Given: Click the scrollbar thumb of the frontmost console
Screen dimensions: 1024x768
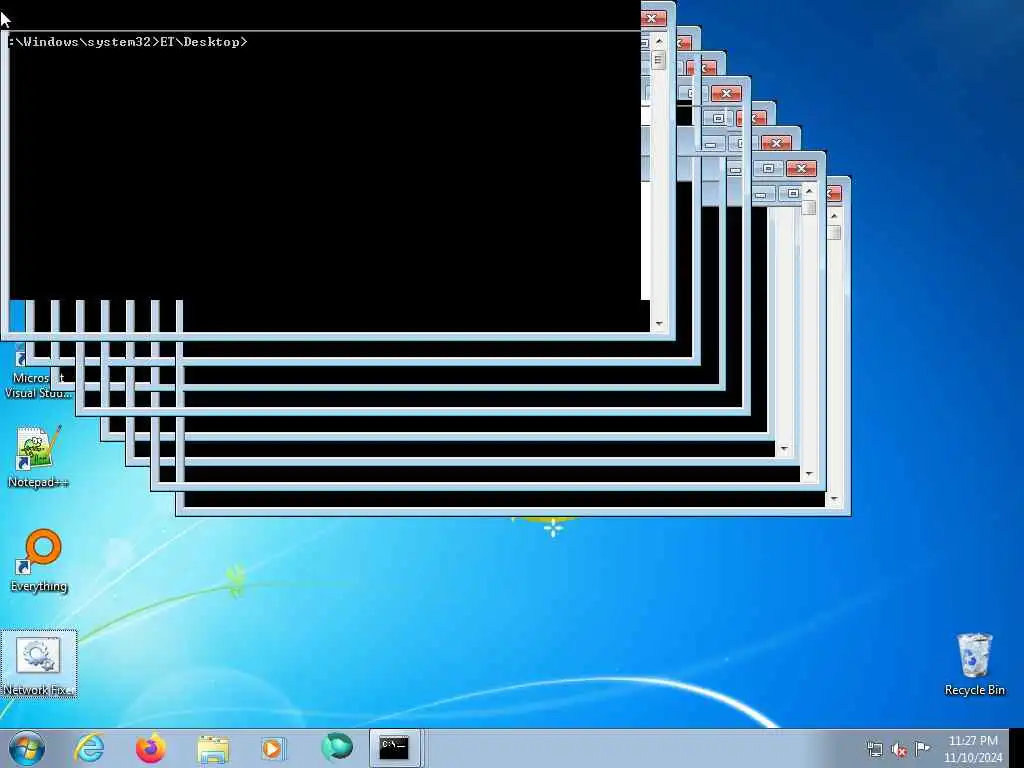Looking at the screenshot, I should tap(658, 60).
